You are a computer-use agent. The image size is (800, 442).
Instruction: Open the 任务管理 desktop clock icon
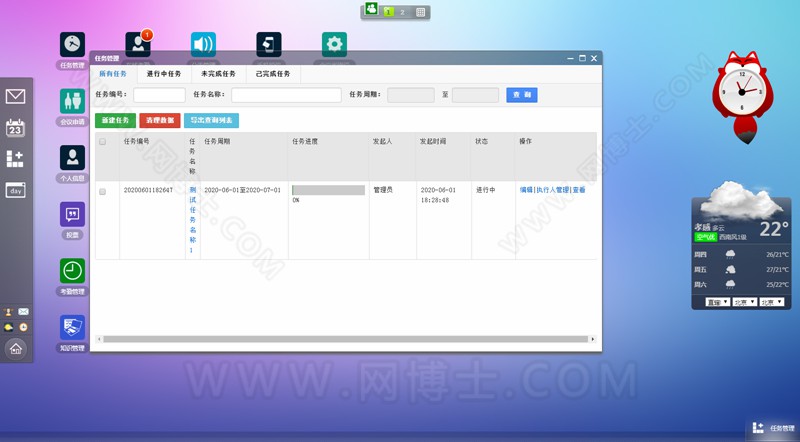(x=72, y=45)
